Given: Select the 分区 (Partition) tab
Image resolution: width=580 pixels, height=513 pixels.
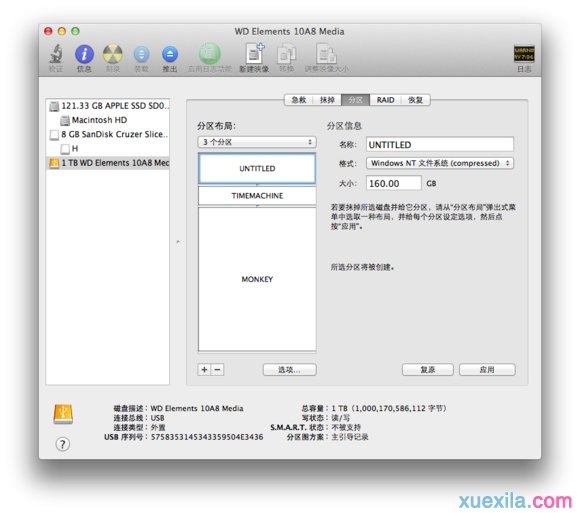Looking at the screenshot, I should click(355, 100).
